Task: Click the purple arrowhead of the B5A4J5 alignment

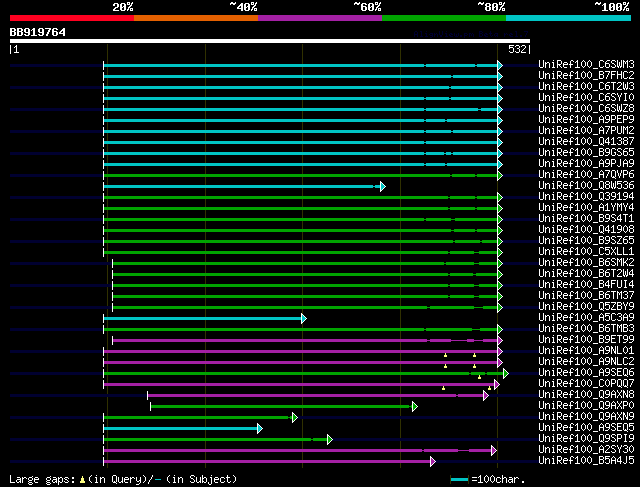Action: [433, 462]
